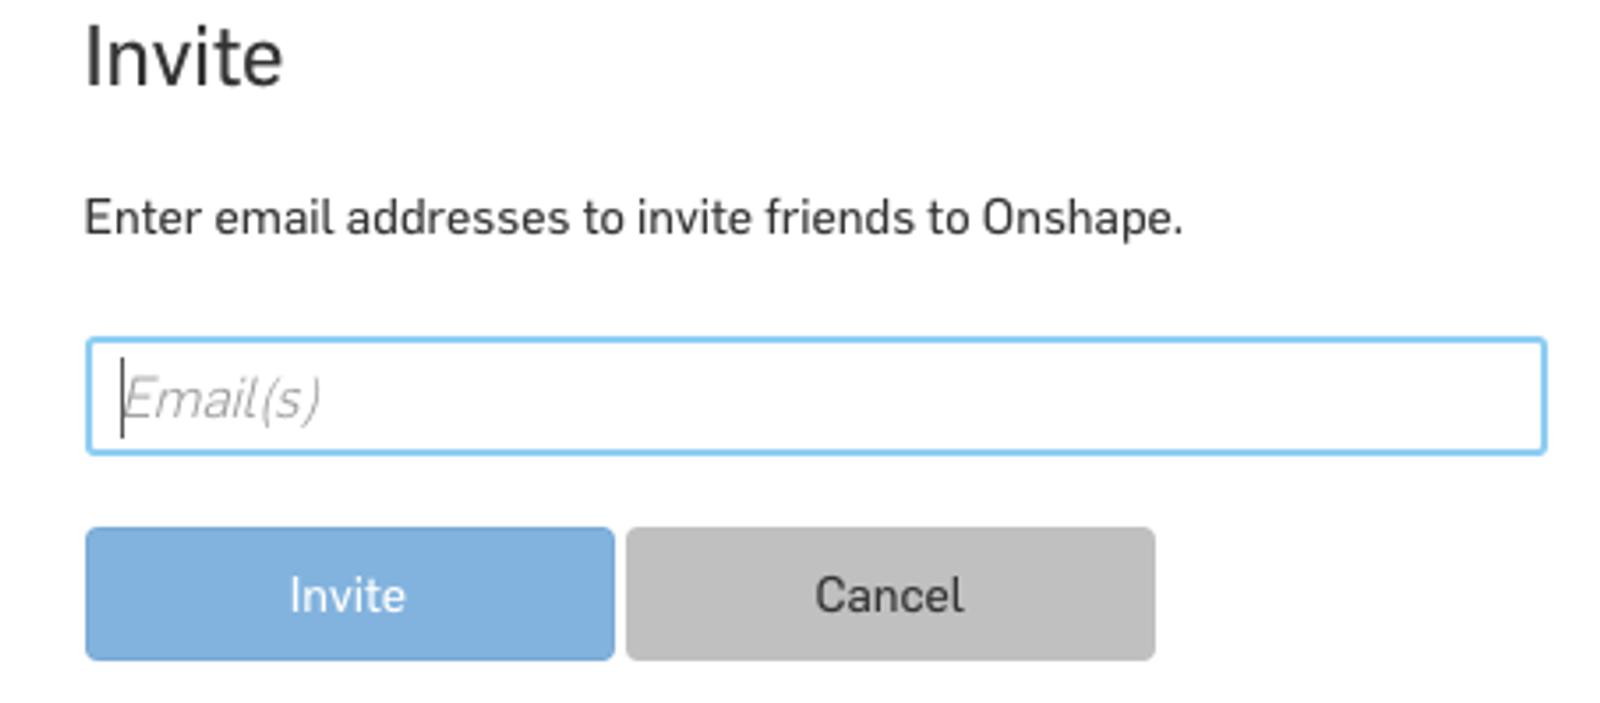Click the Invite dialog heading
The width and height of the screenshot is (1600, 703).
pyautogui.click(x=184, y=58)
